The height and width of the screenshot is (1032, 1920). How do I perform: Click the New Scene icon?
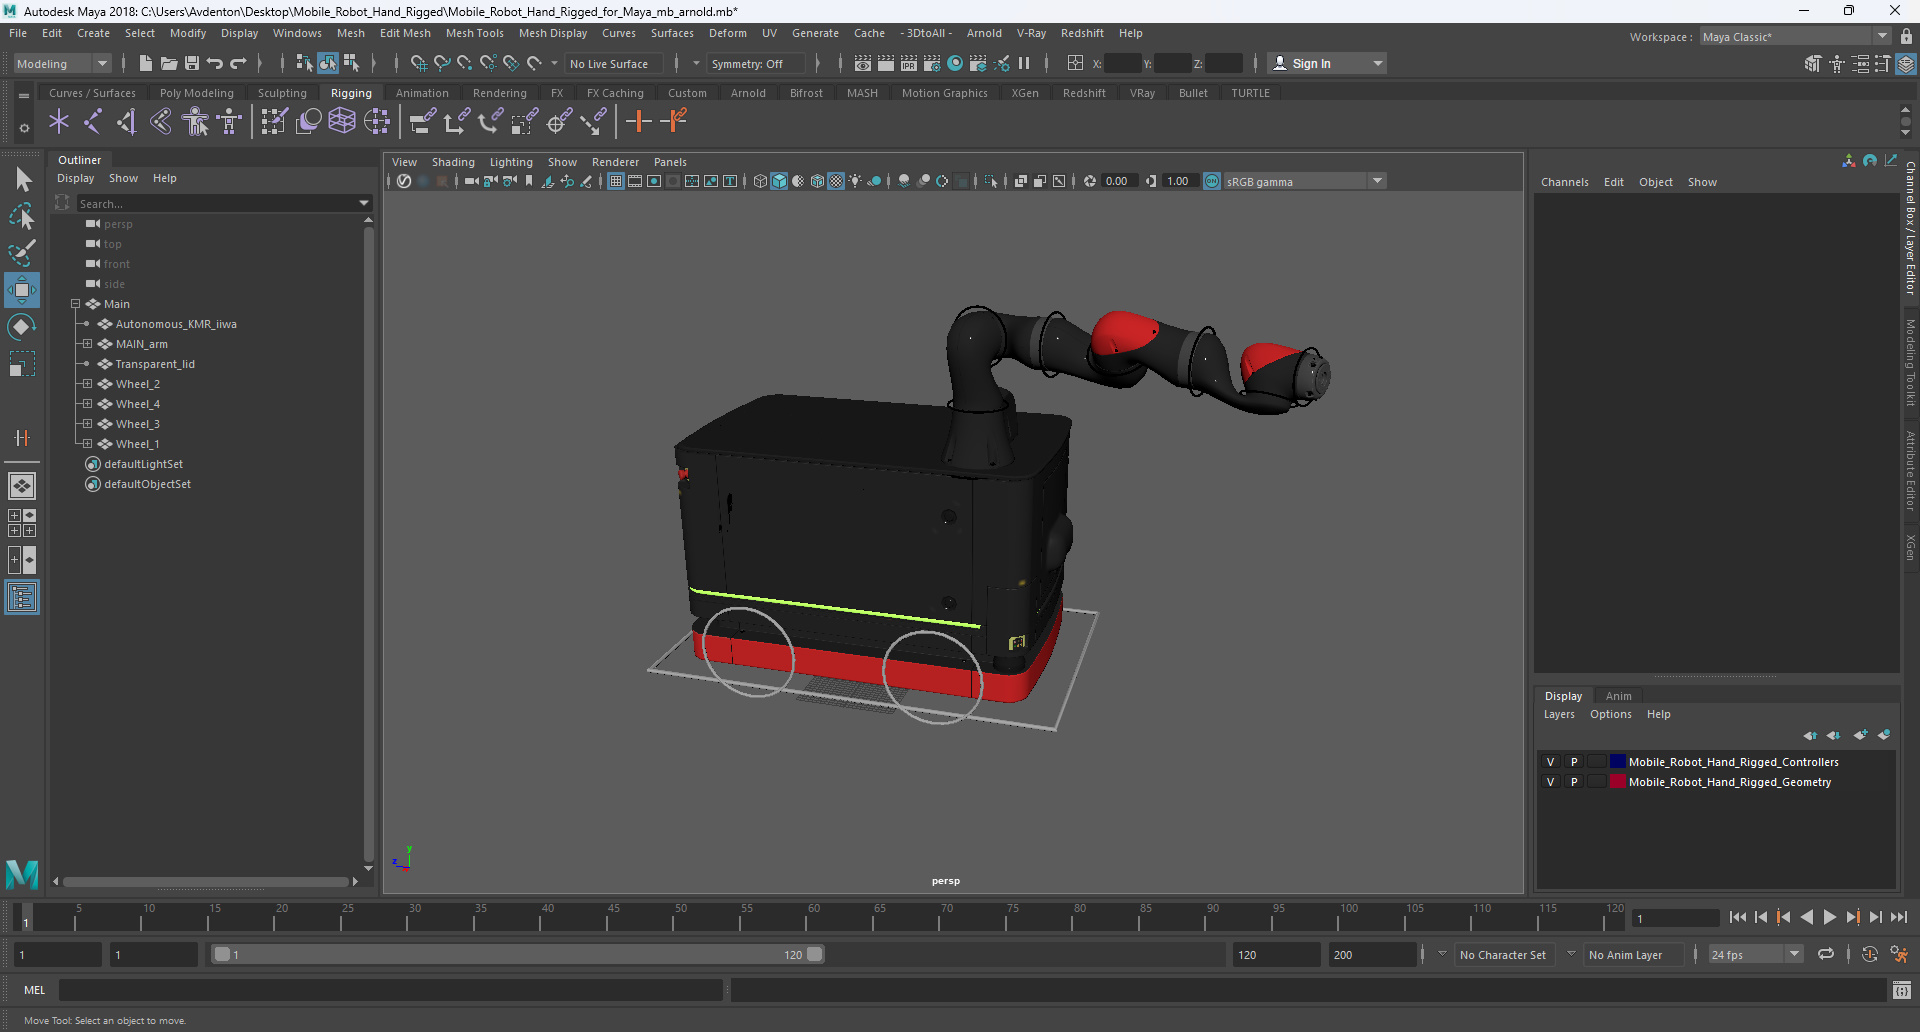[x=146, y=63]
